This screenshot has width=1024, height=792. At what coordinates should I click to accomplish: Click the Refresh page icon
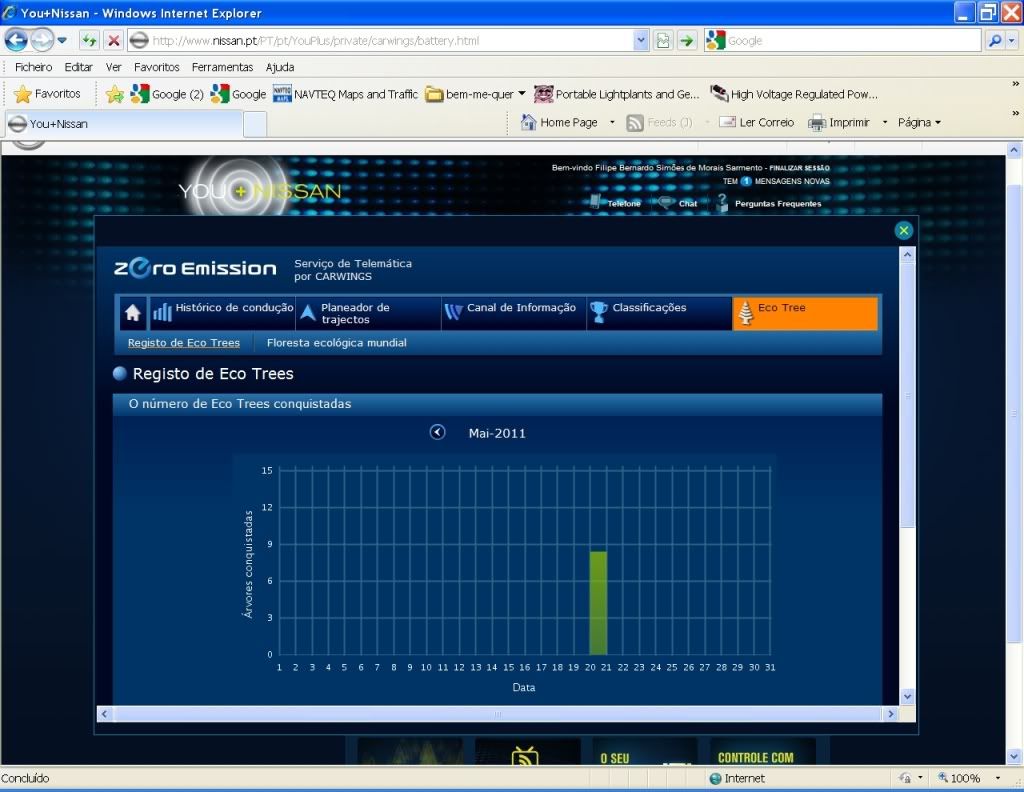tap(89, 40)
